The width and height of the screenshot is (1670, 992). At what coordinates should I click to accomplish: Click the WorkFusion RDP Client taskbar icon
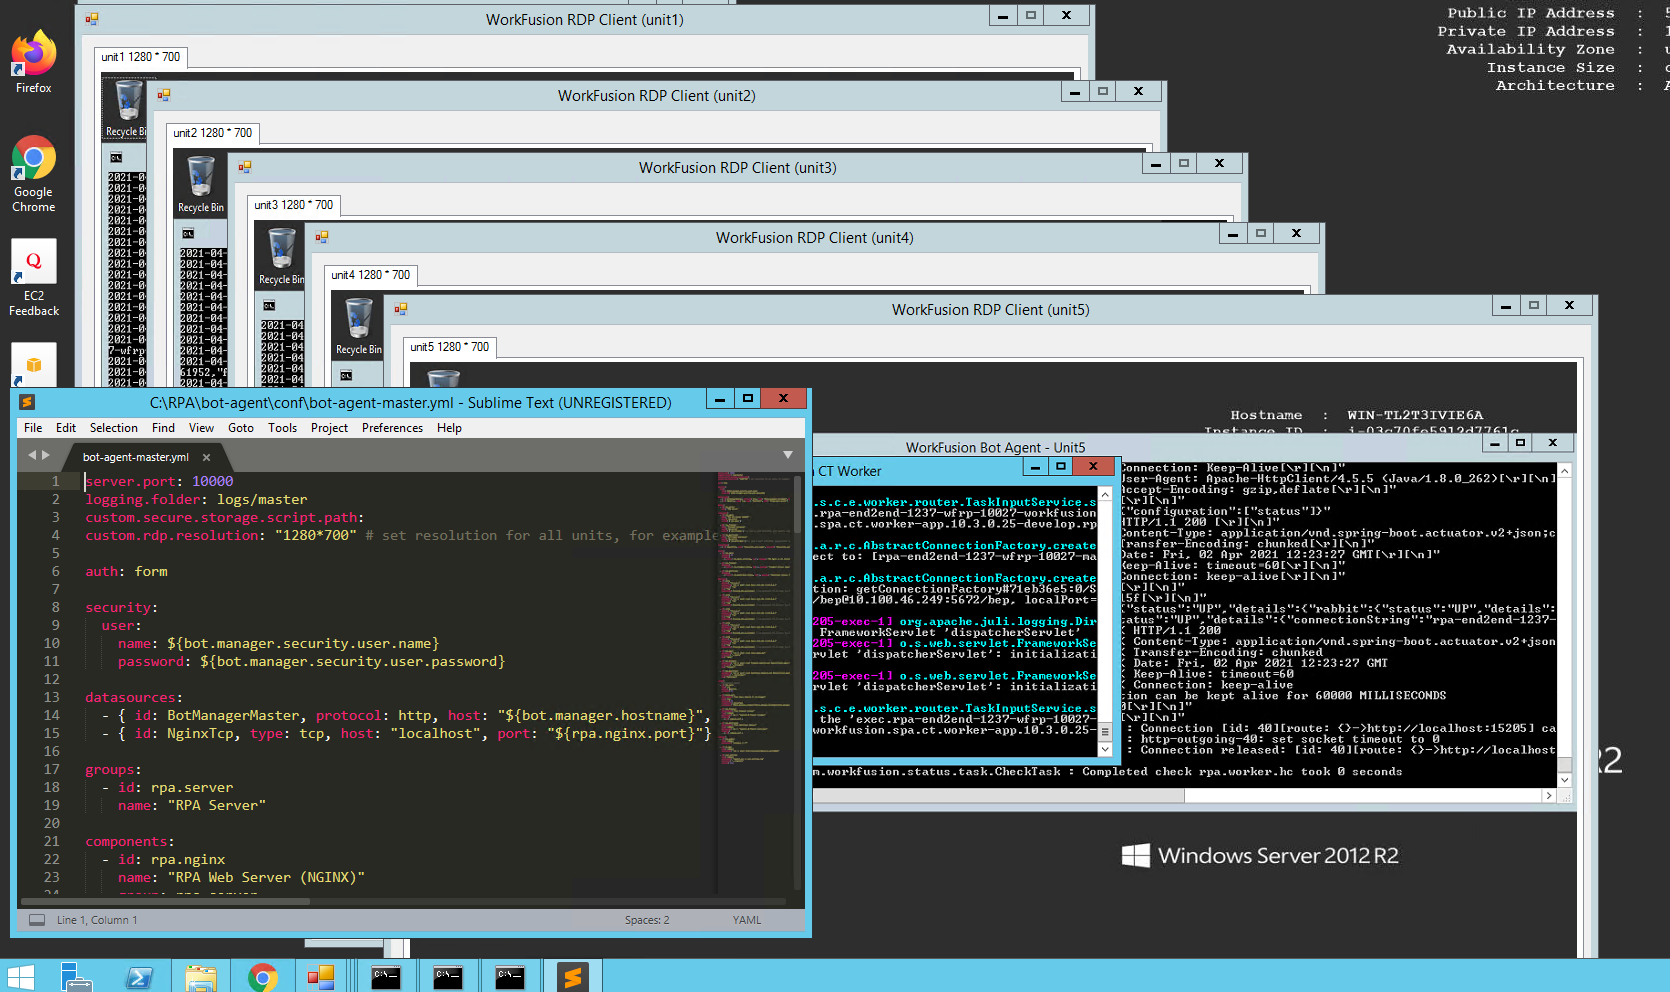click(321, 977)
